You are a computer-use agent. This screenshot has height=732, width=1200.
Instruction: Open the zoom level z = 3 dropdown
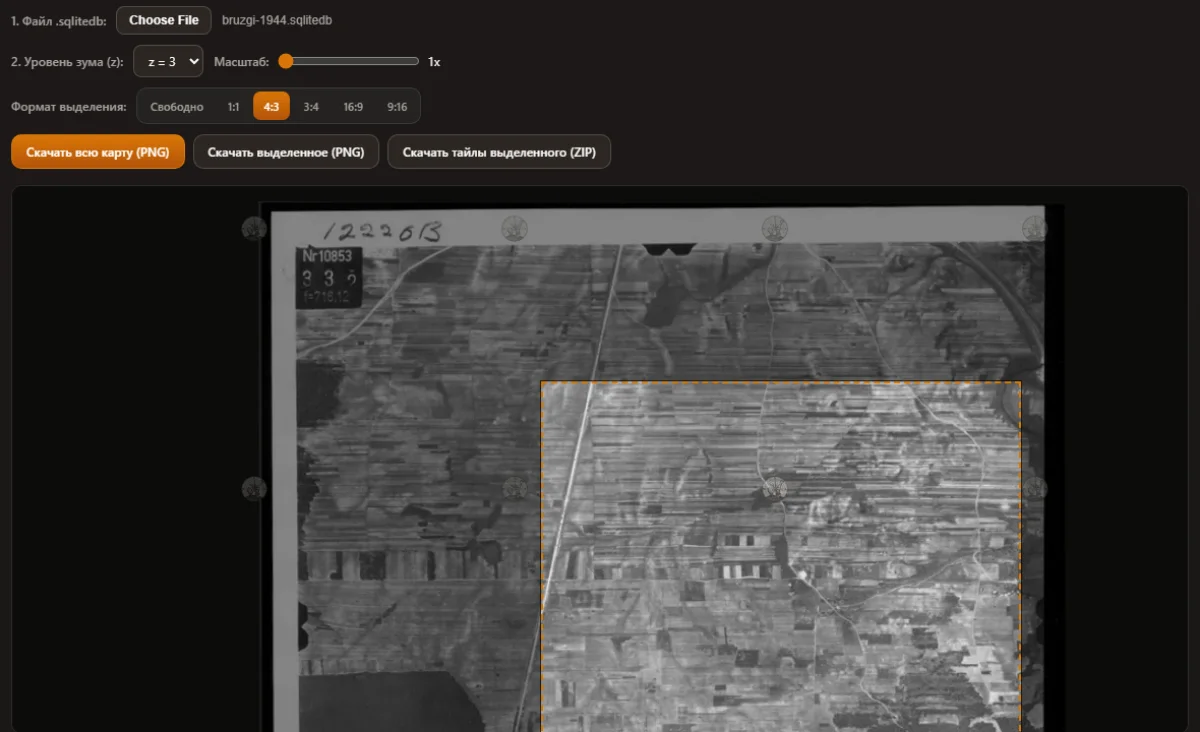168,61
